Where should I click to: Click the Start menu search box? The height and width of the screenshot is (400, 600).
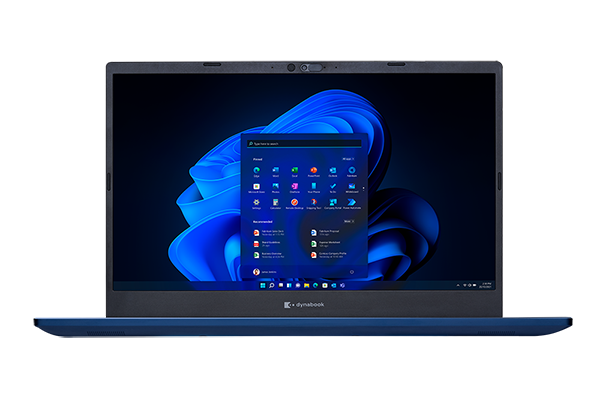tap(304, 144)
